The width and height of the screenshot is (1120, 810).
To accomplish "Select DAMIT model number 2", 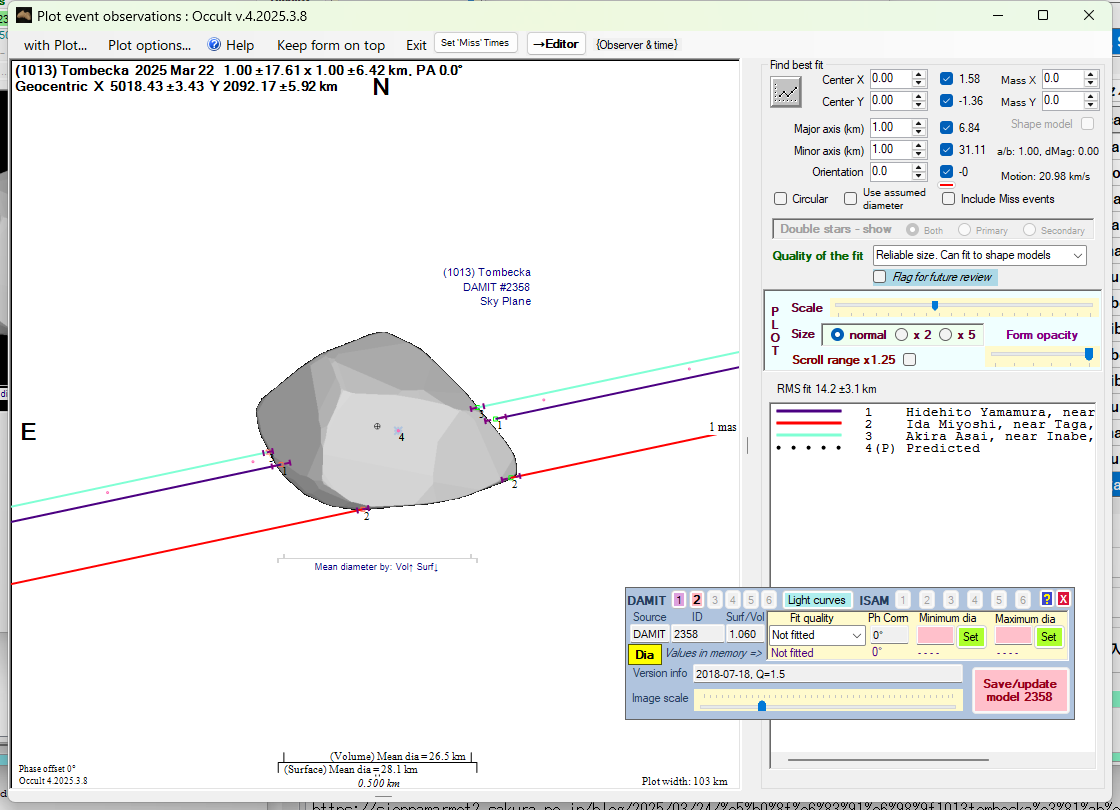I will (696, 600).
